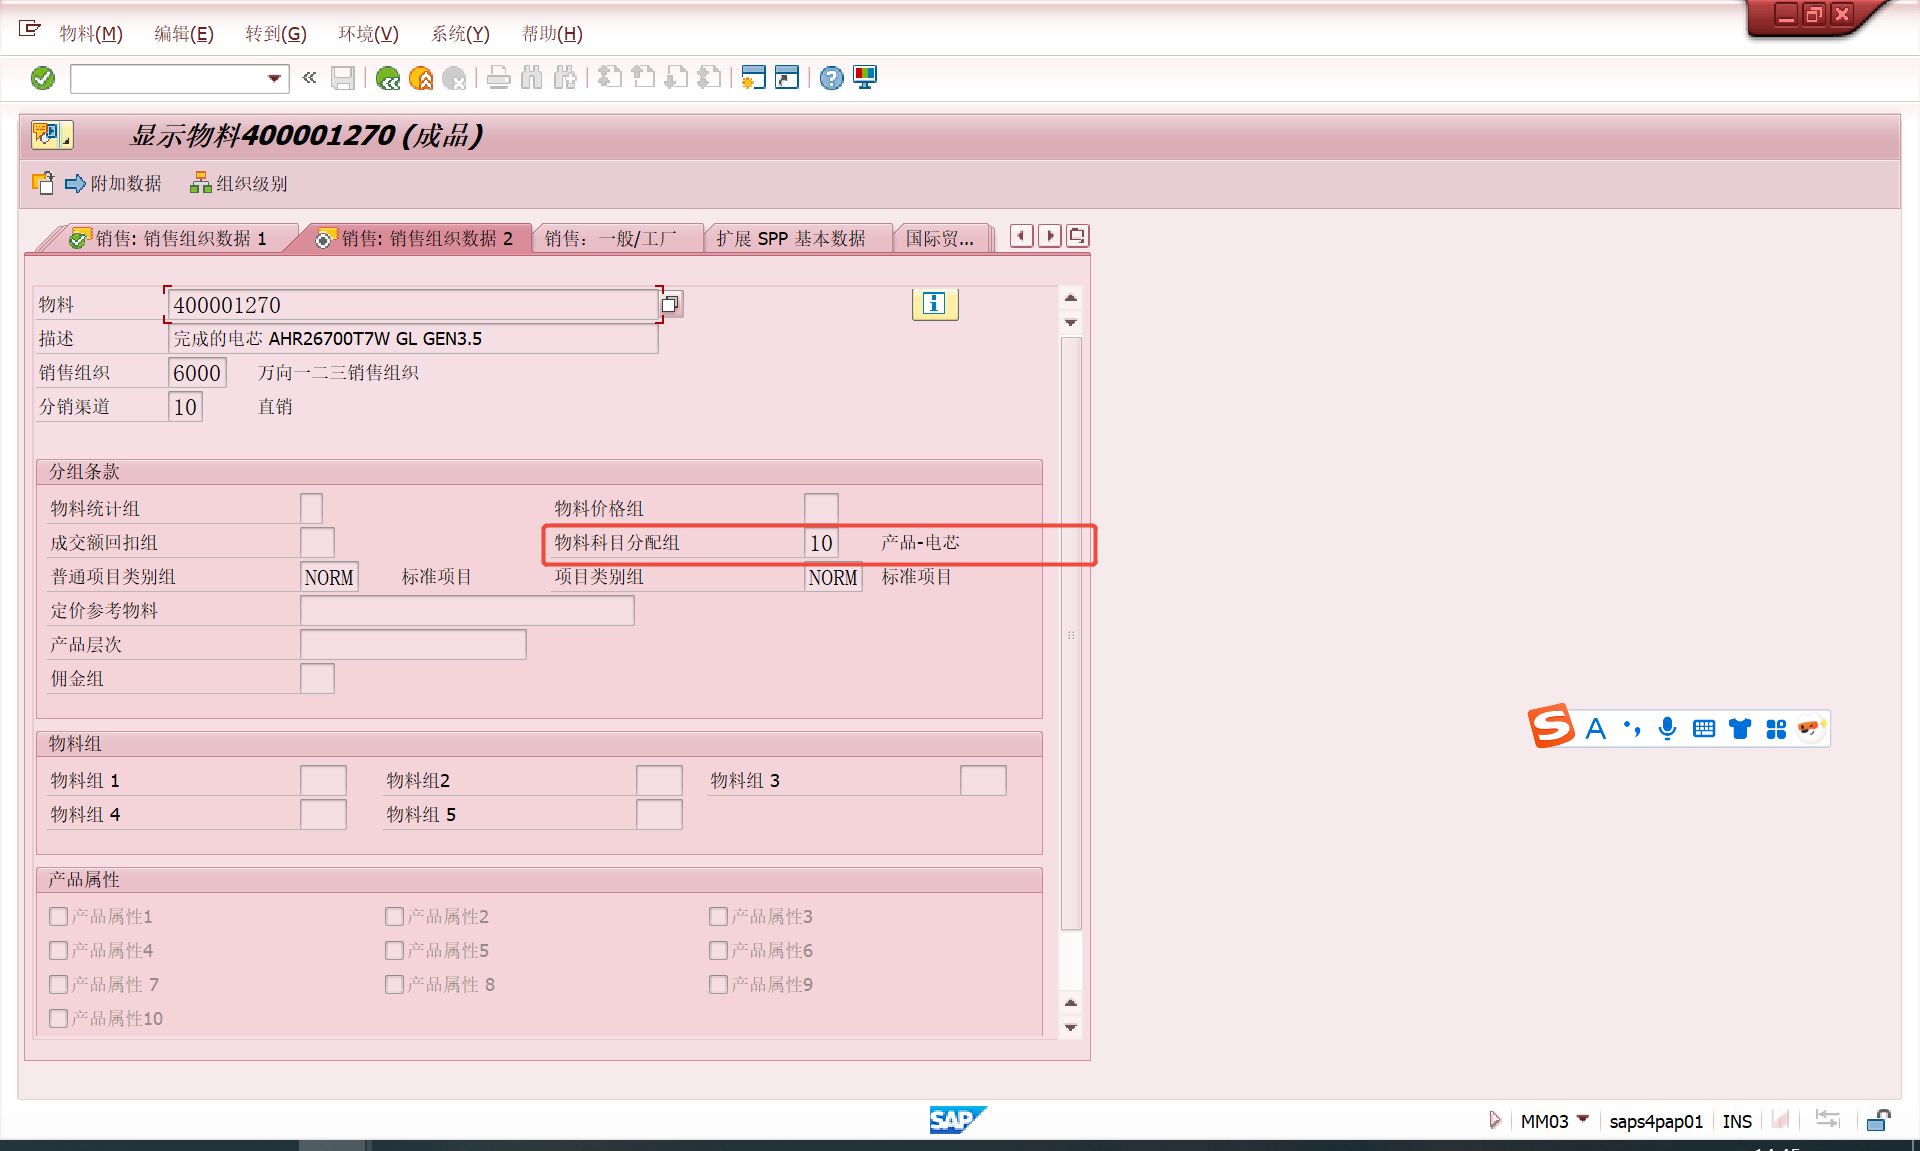Click the green Enter checkmark icon
This screenshot has height=1151, width=1920.
coord(43,78)
